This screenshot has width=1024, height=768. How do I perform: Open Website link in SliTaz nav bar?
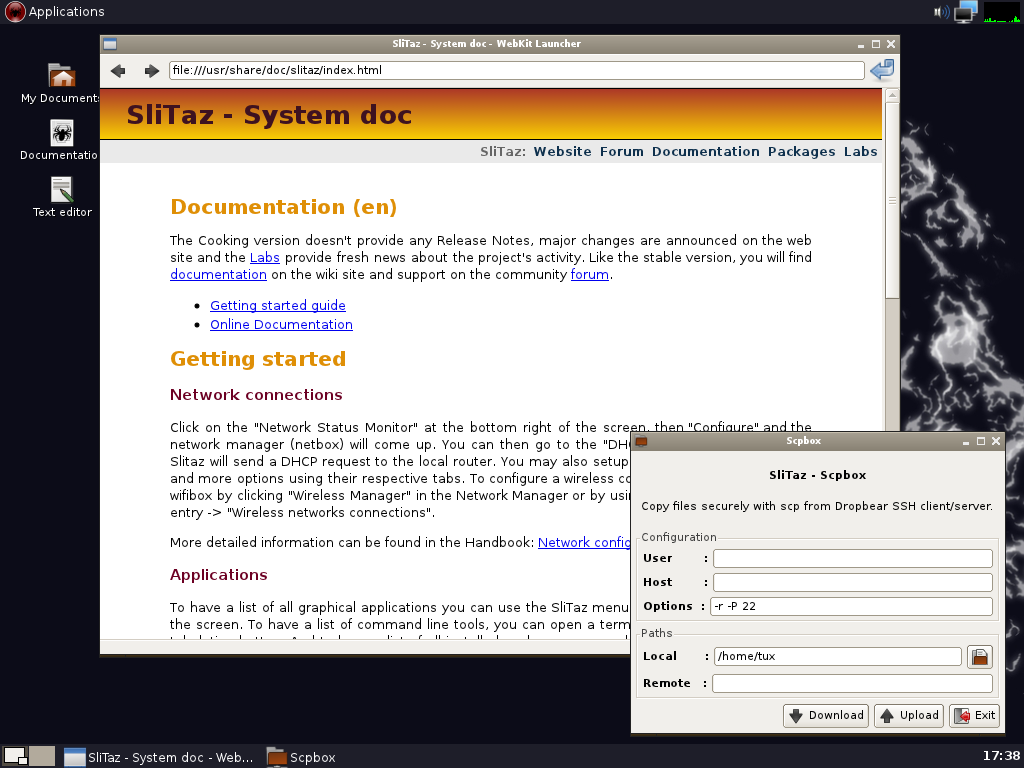click(x=562, y=152)
